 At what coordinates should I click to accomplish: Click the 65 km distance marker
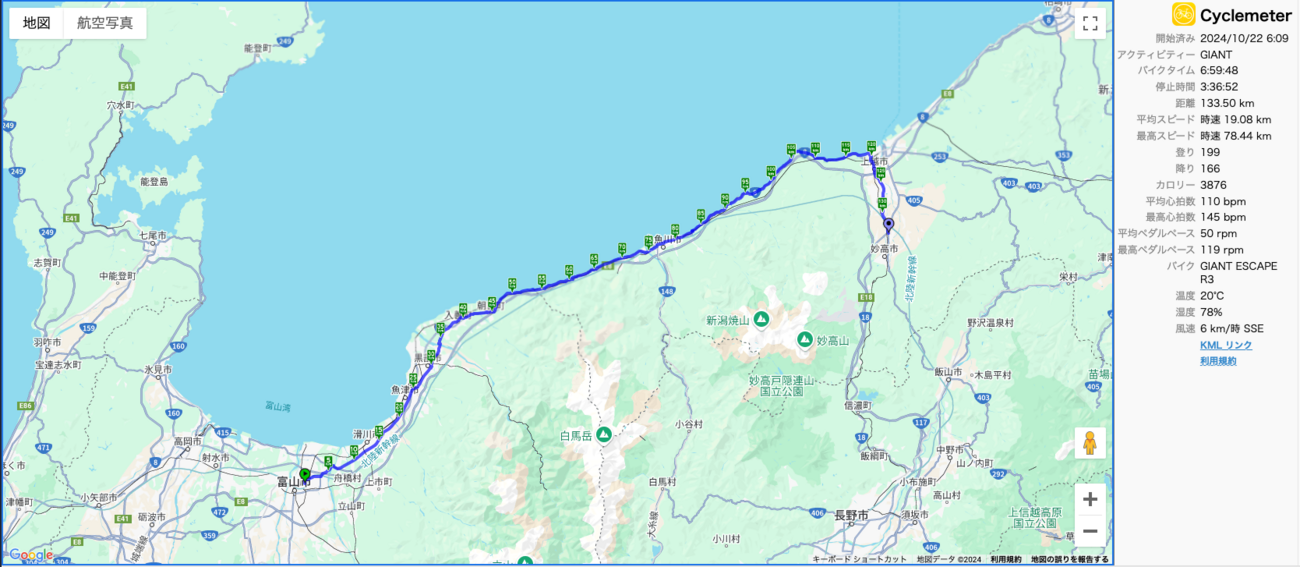(x=594, y=259)
